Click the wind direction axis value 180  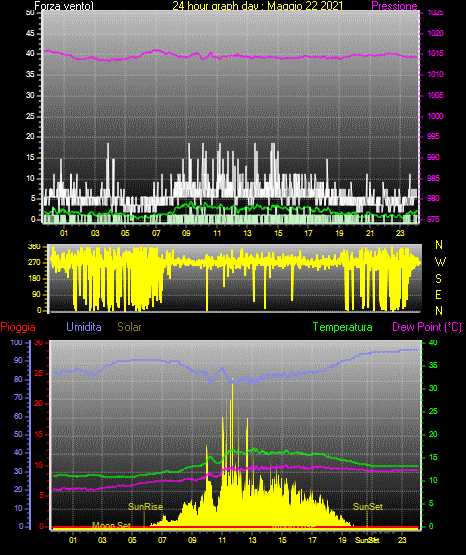[34, 279]
